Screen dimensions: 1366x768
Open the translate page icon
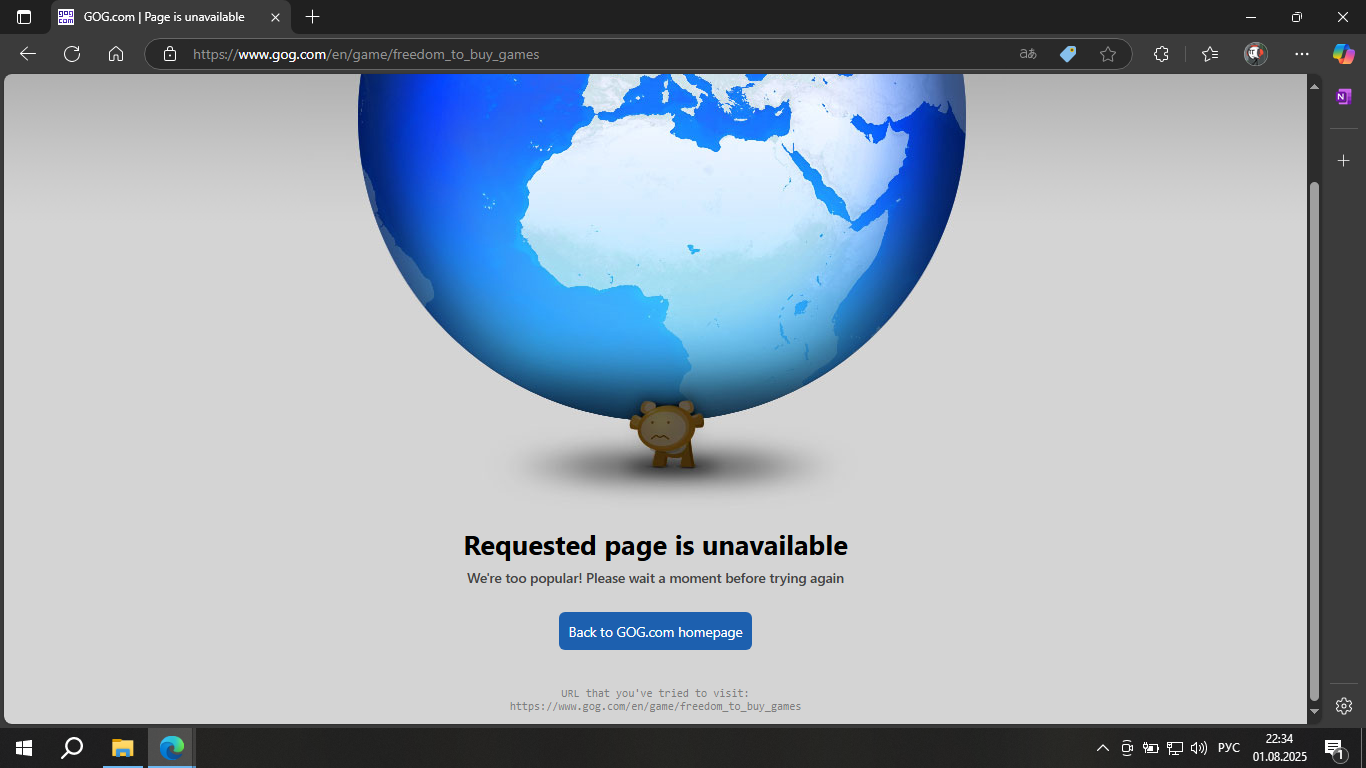pos(1028,54)
